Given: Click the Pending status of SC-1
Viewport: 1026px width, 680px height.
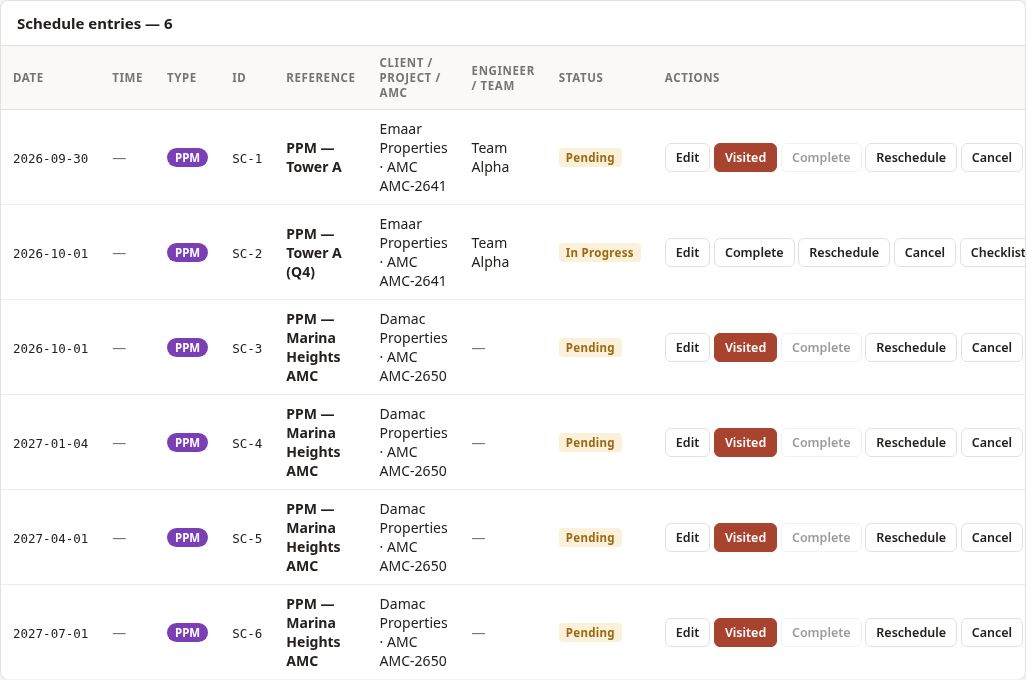Looking at the screenshot, I should click(590, 158).
